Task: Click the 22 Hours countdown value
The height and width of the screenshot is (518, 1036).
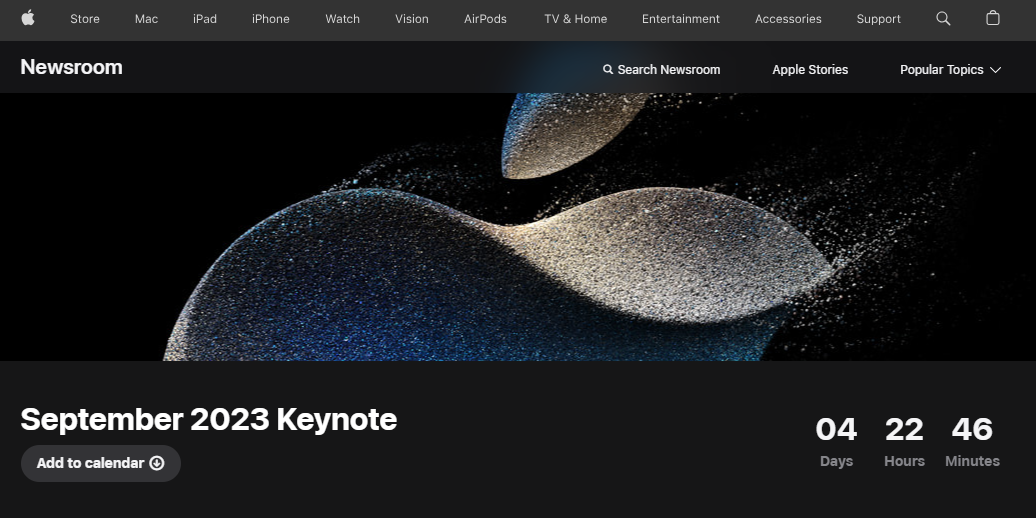Action: [x=904, y=441]
